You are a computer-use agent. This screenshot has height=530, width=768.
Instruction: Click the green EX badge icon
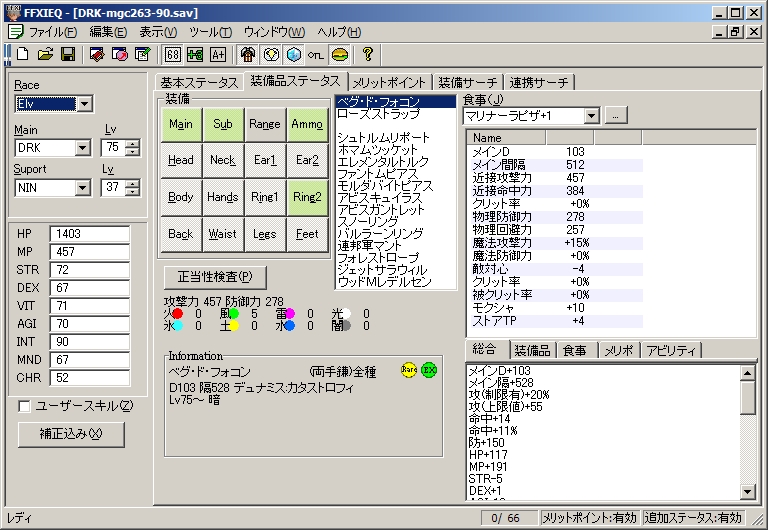tap(429, 370)
